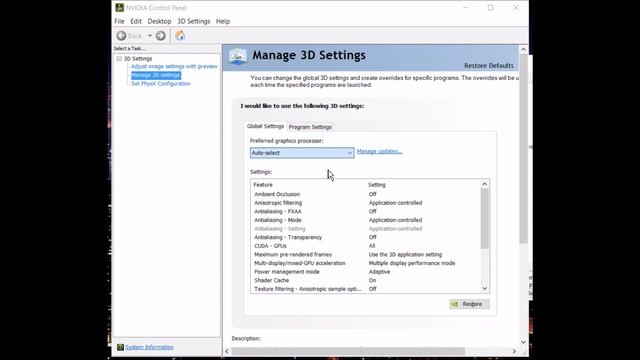Open the System Information link
The width and height of the screenshot is (640, 360).
[x=149, y=347]
